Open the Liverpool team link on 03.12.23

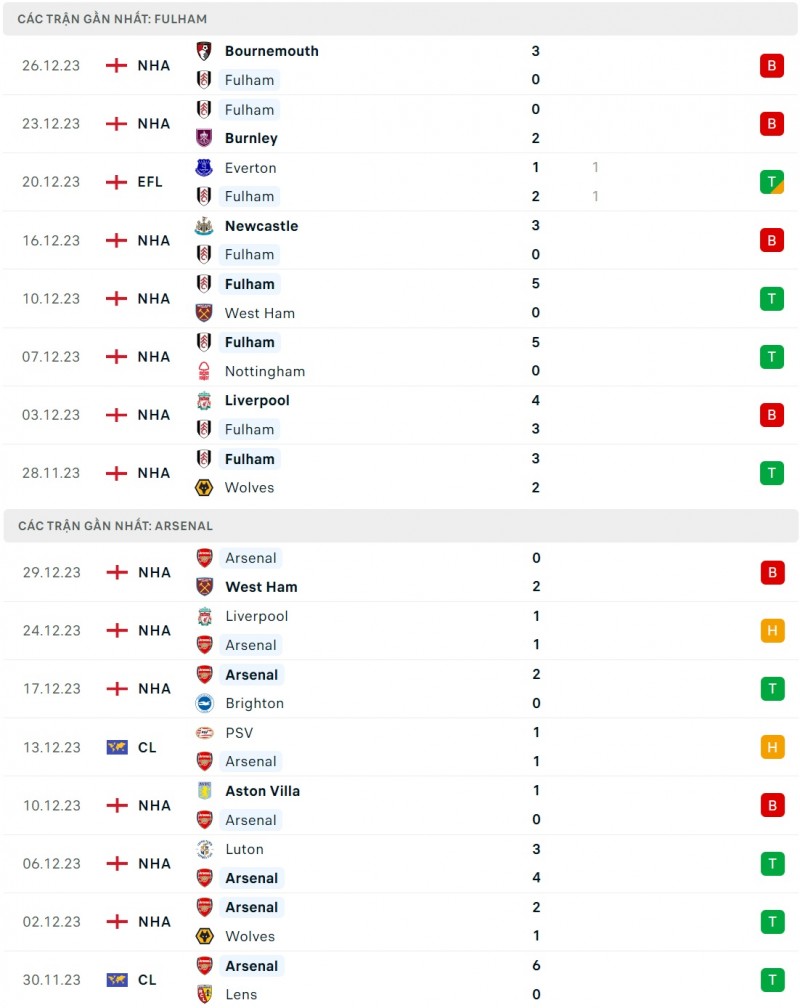tap(257, 400)
